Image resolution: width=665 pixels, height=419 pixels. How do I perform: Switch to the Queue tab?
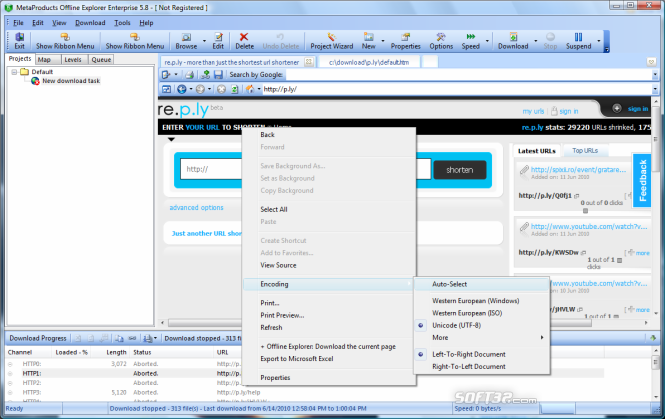point(101,60)
